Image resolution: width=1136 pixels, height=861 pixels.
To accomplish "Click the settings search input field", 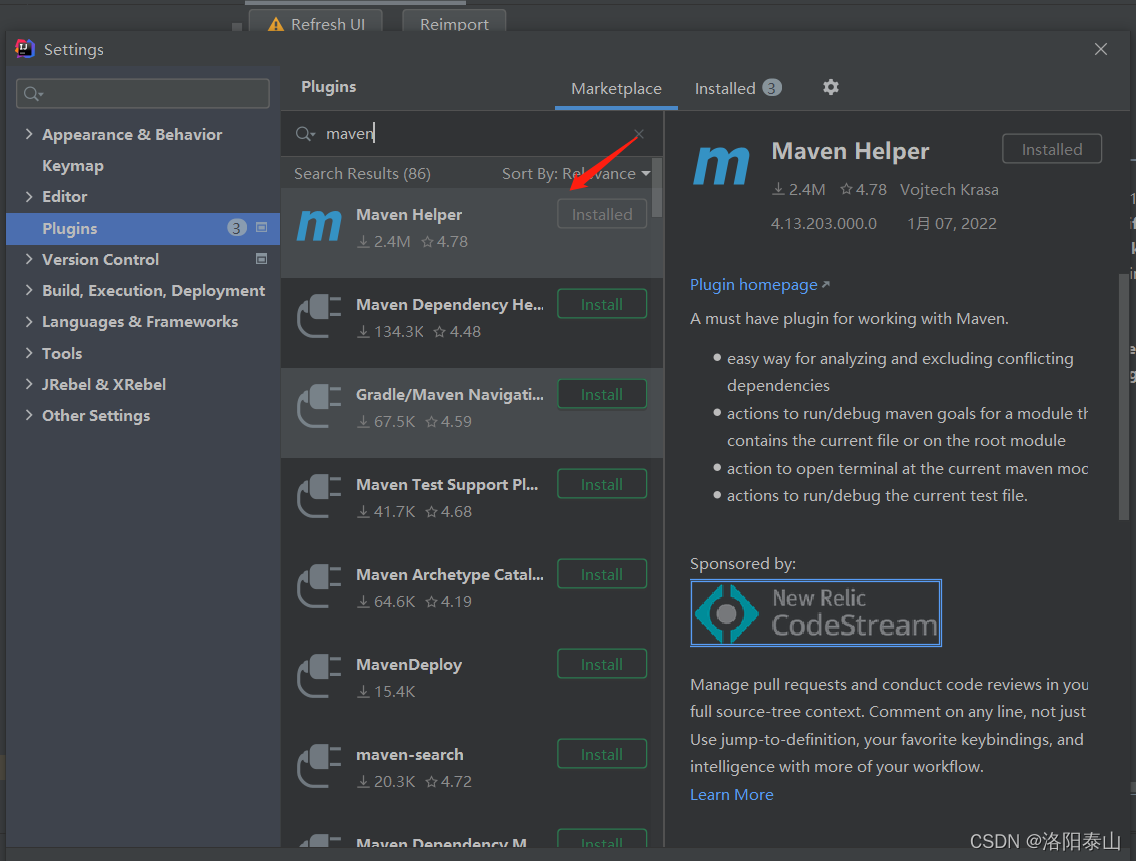I will 143,93.
